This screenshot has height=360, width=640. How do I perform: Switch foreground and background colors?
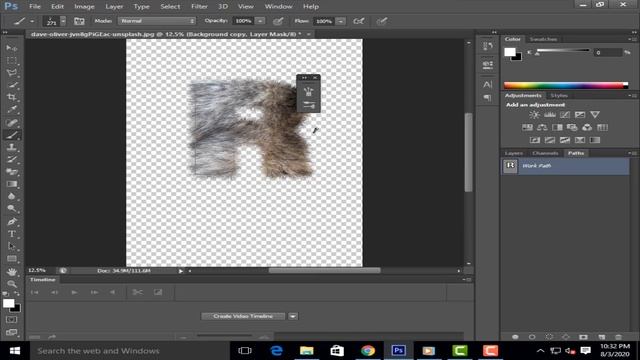(x=17, y=293)
